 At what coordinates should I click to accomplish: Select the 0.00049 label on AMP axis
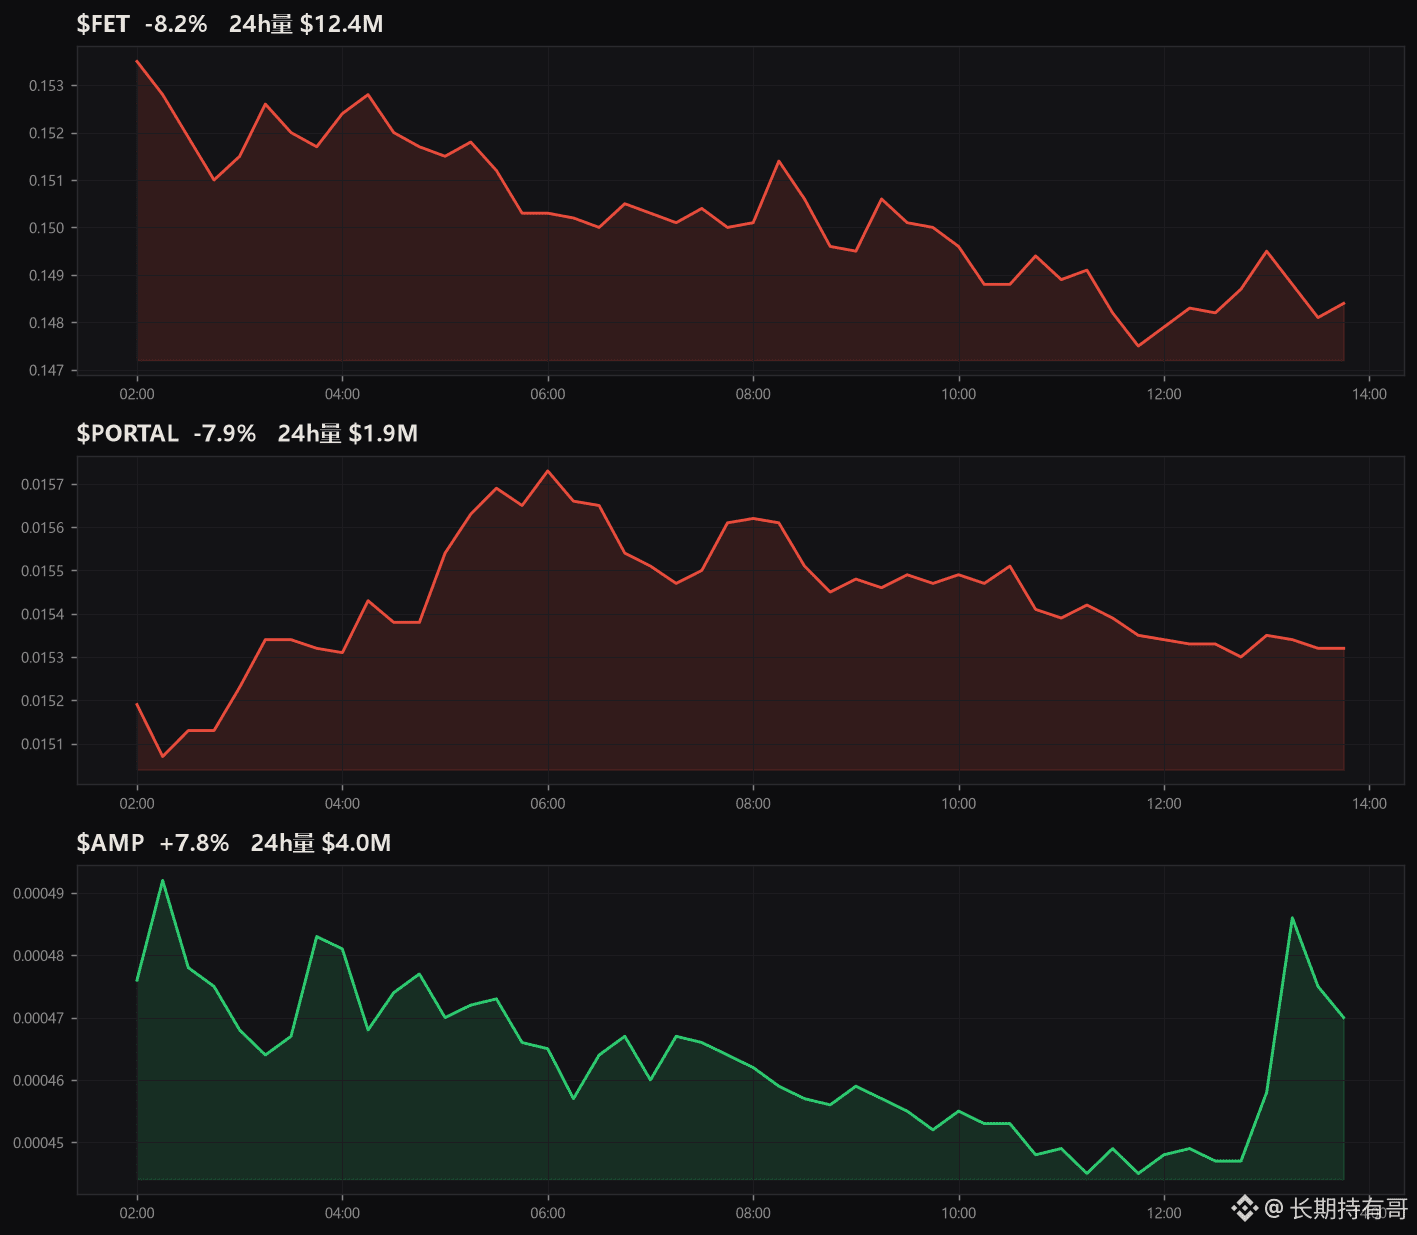coord(38,894)
